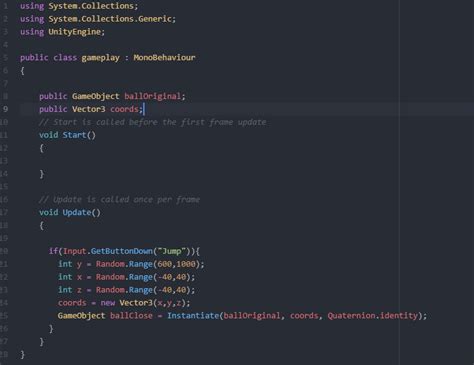
Task: Click variable 'x' in the 'int x' declaration
Action: tap(79, 277)
